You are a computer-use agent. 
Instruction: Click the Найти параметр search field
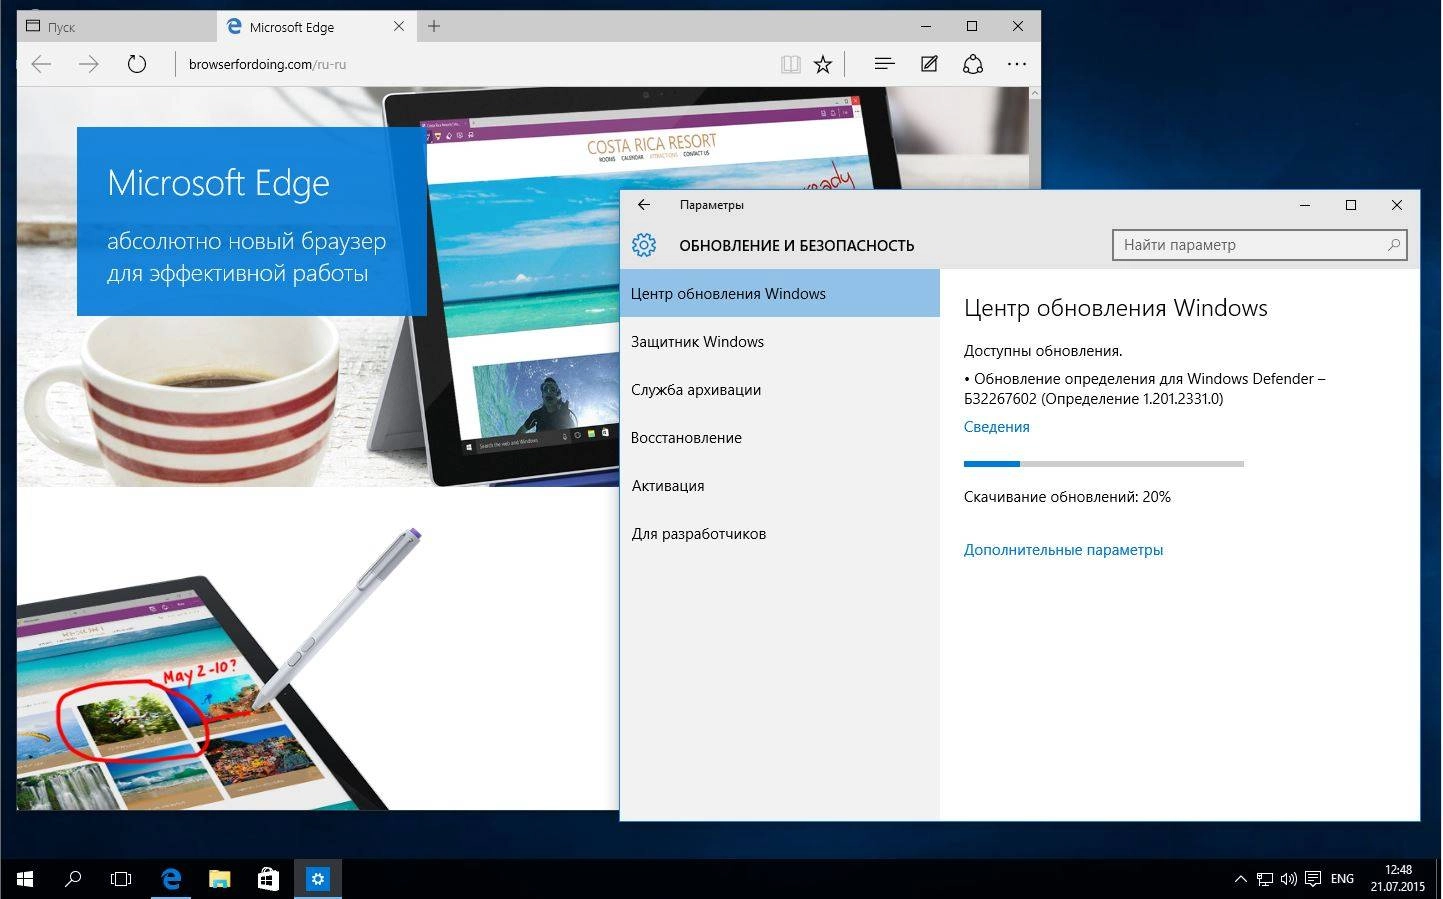tap(1259, 245)
